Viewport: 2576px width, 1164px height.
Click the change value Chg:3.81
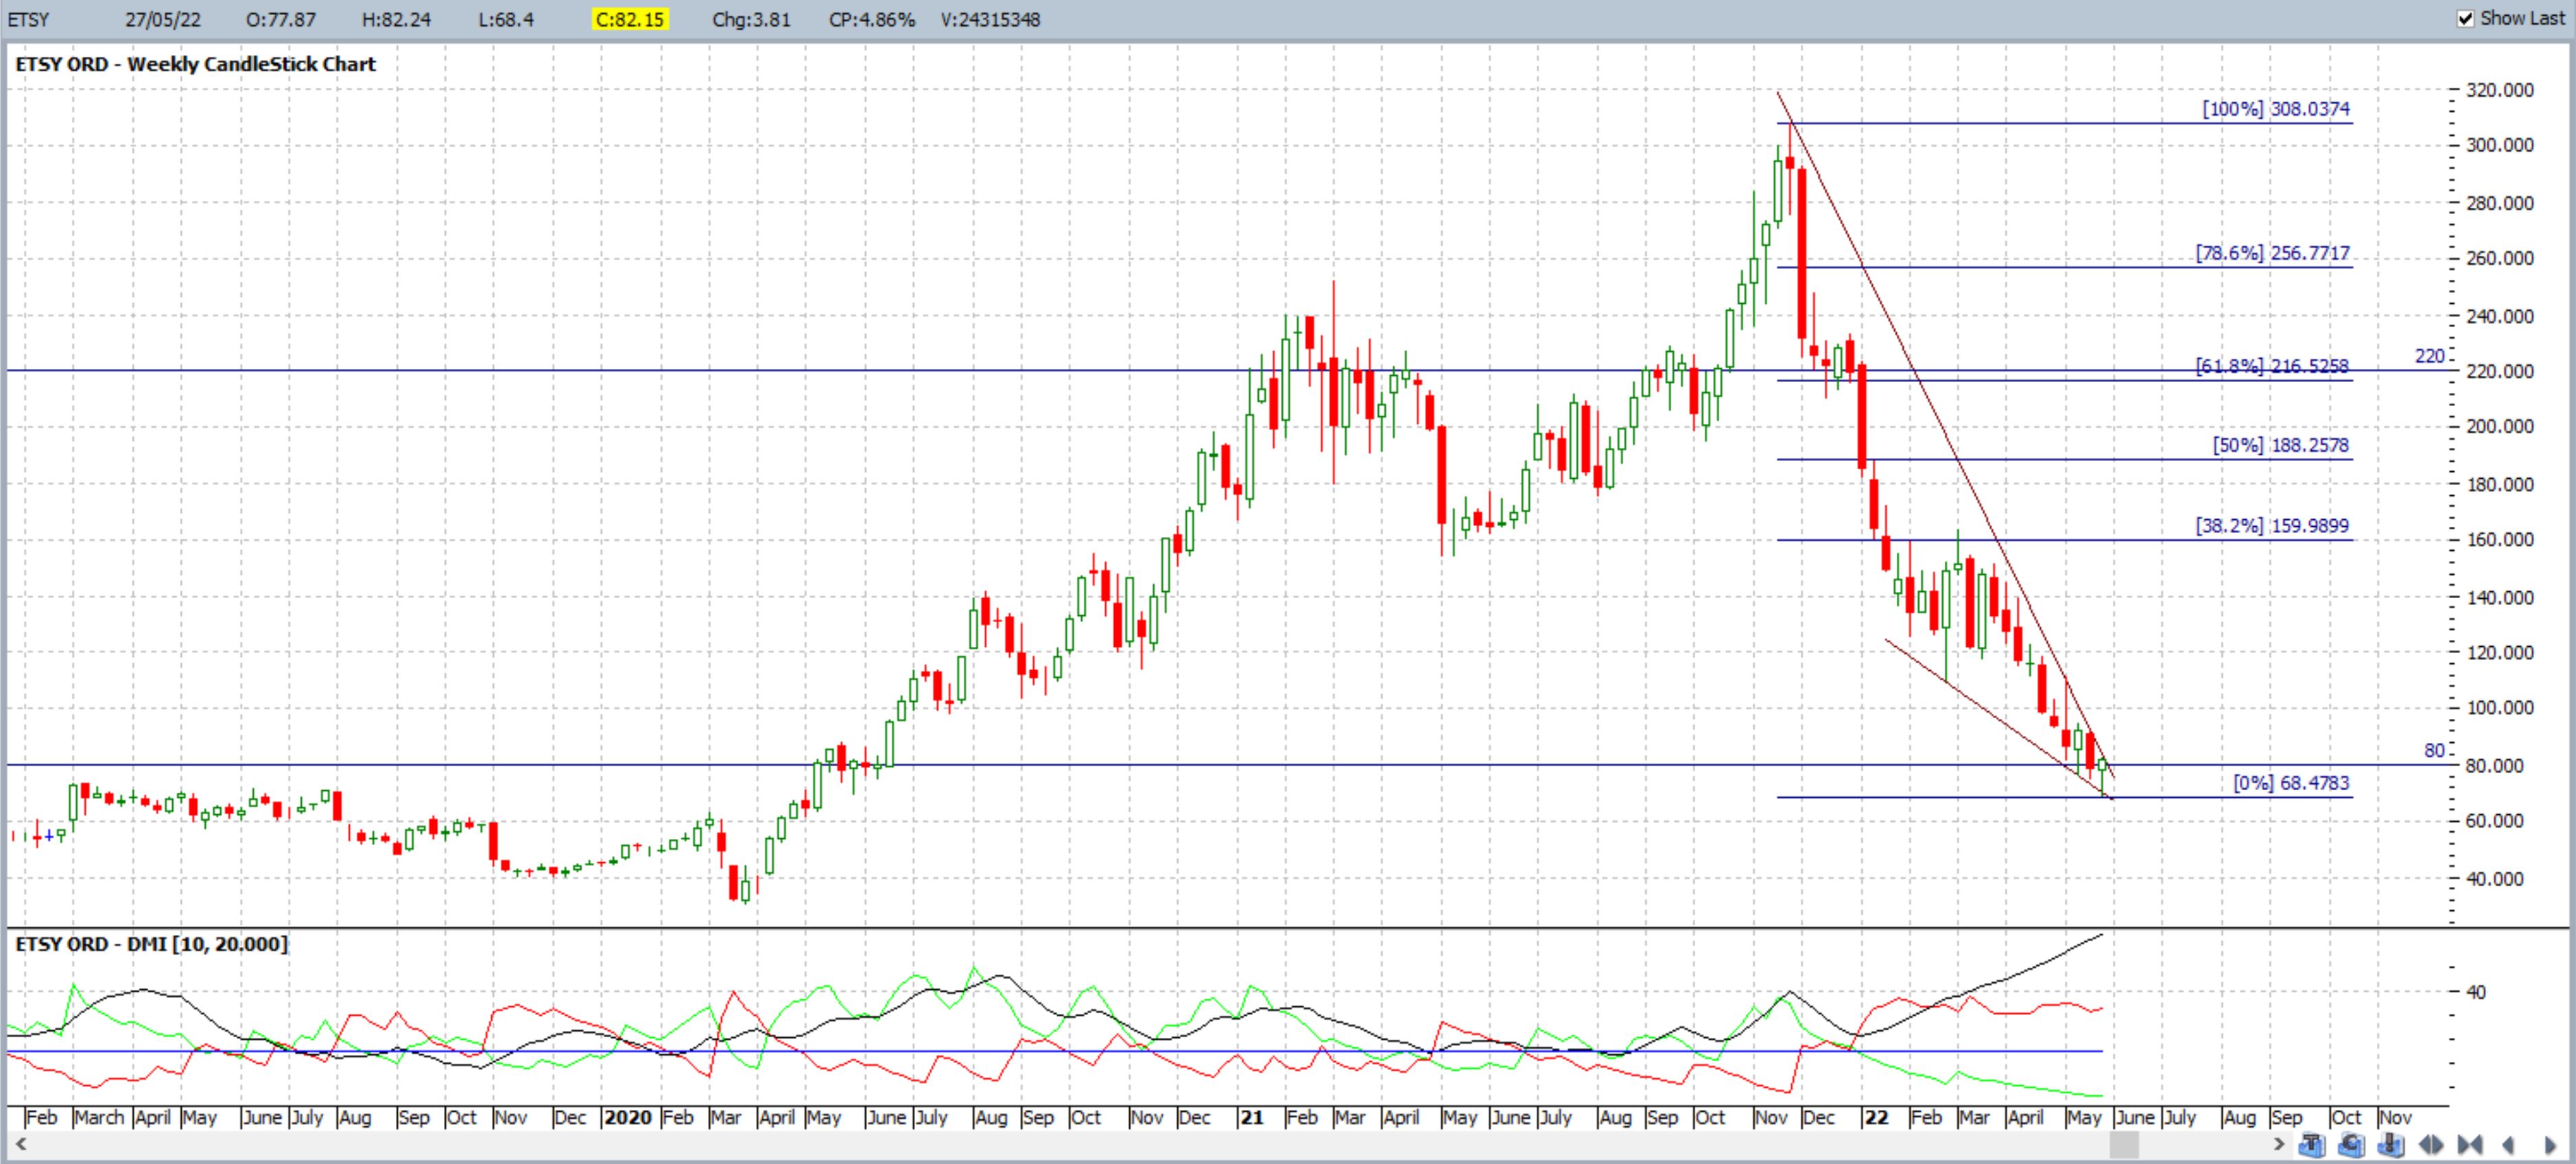[x=751, y=19]
